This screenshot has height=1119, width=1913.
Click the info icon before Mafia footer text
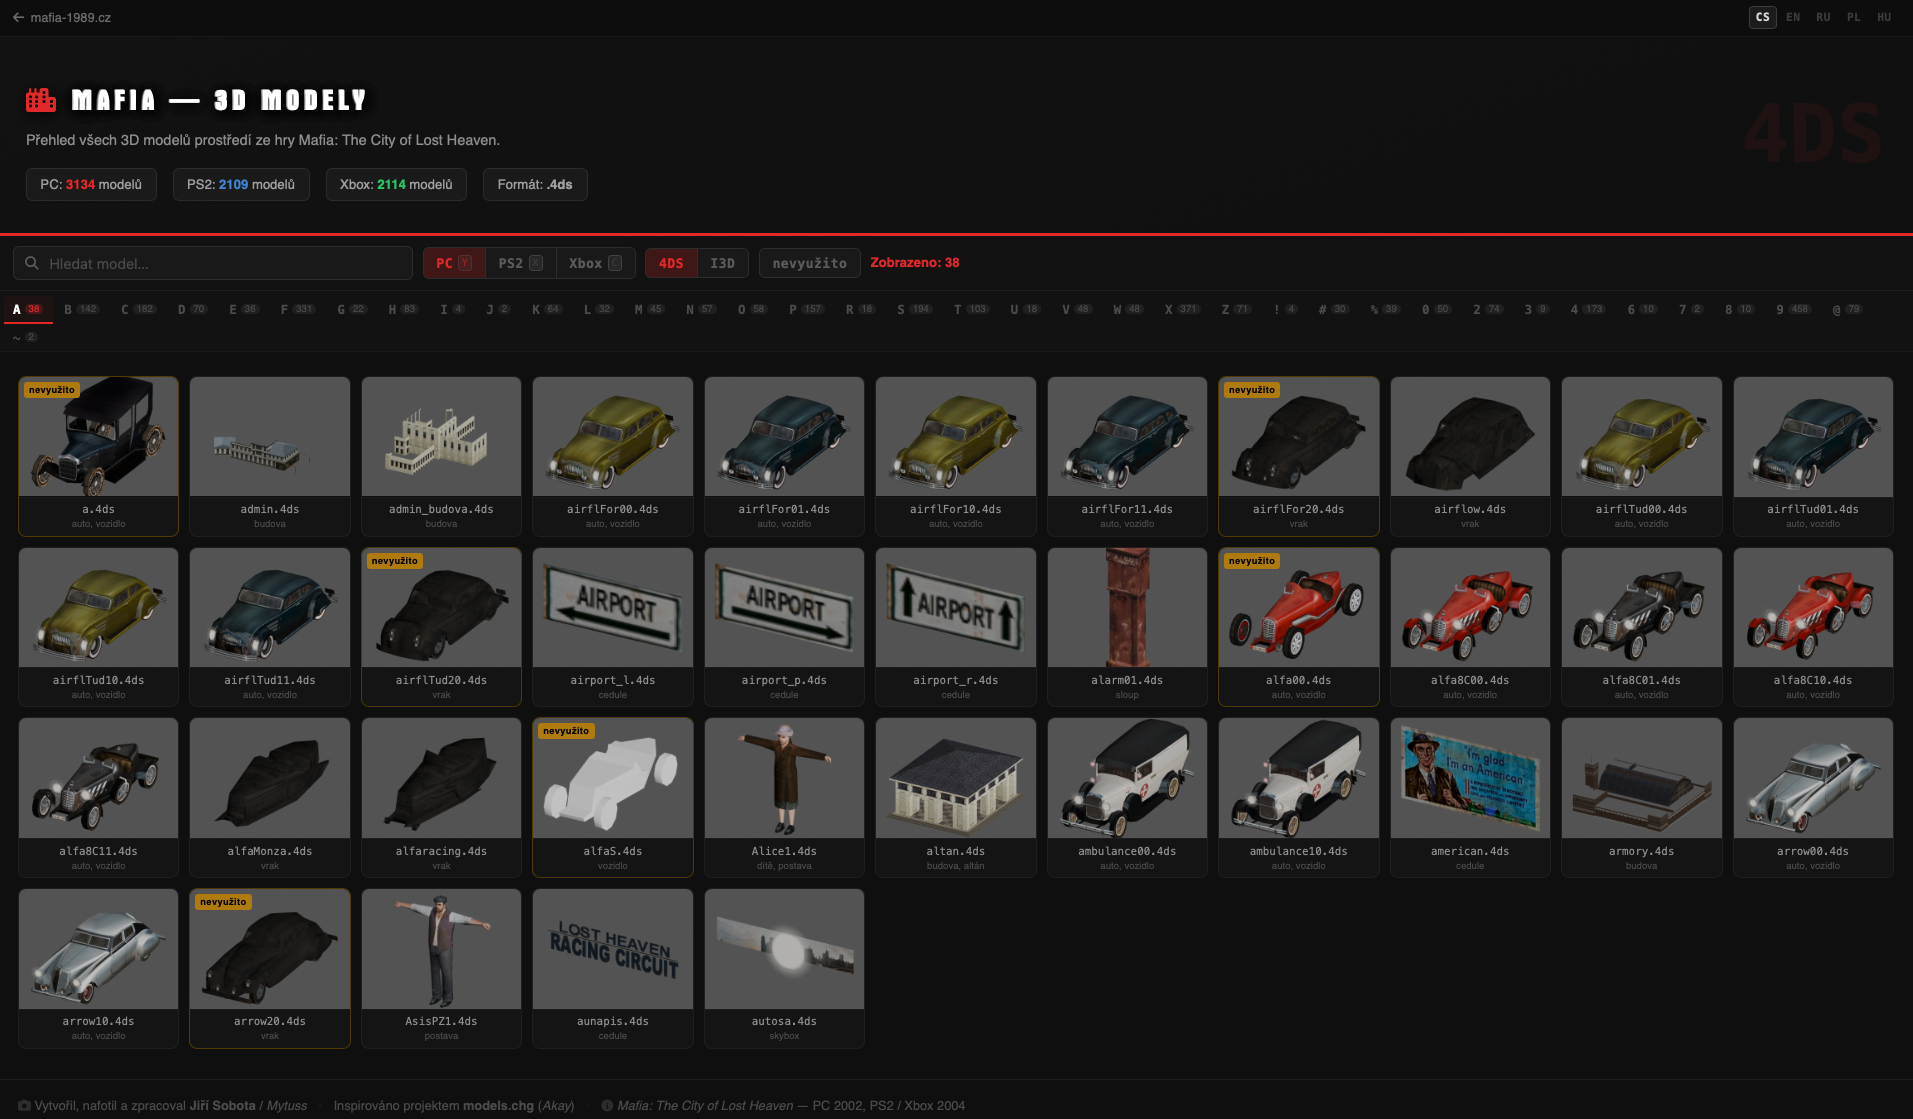[607, 1105]
